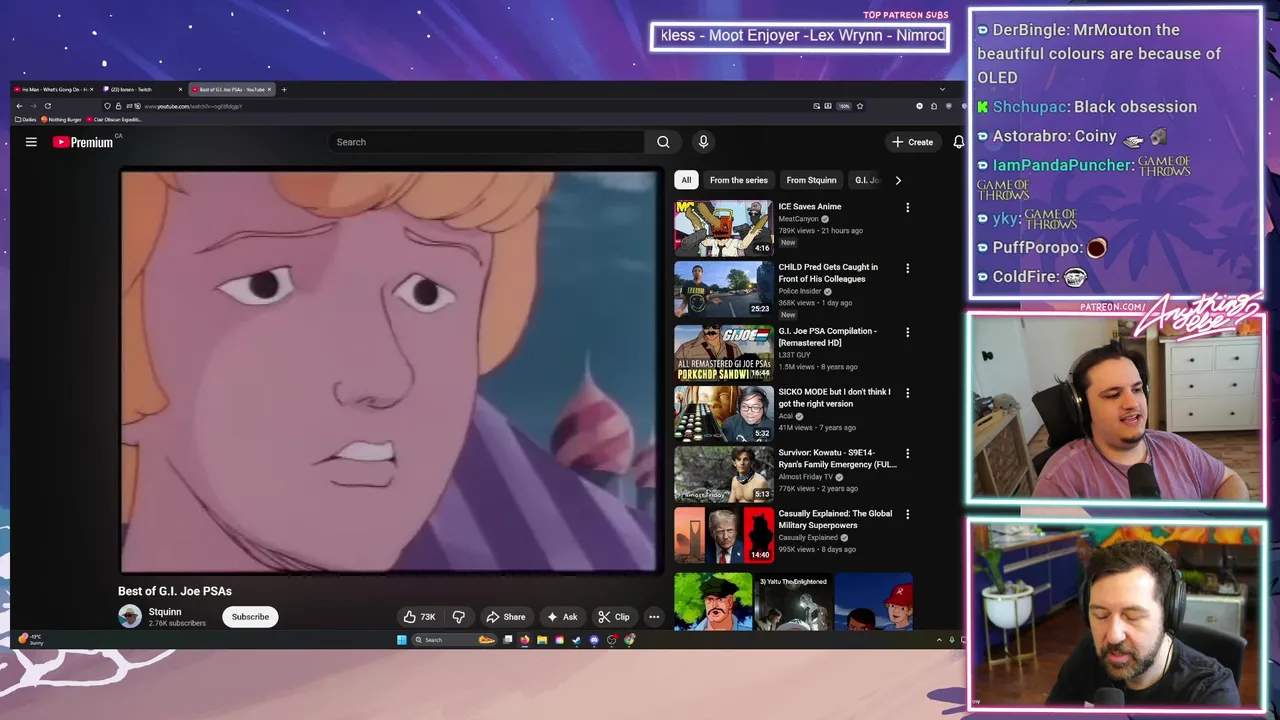Viewport: 1280px width, 720px height.
Task: Close the Best of G.I. Joe PSAs tab
Action: point(269,89)
